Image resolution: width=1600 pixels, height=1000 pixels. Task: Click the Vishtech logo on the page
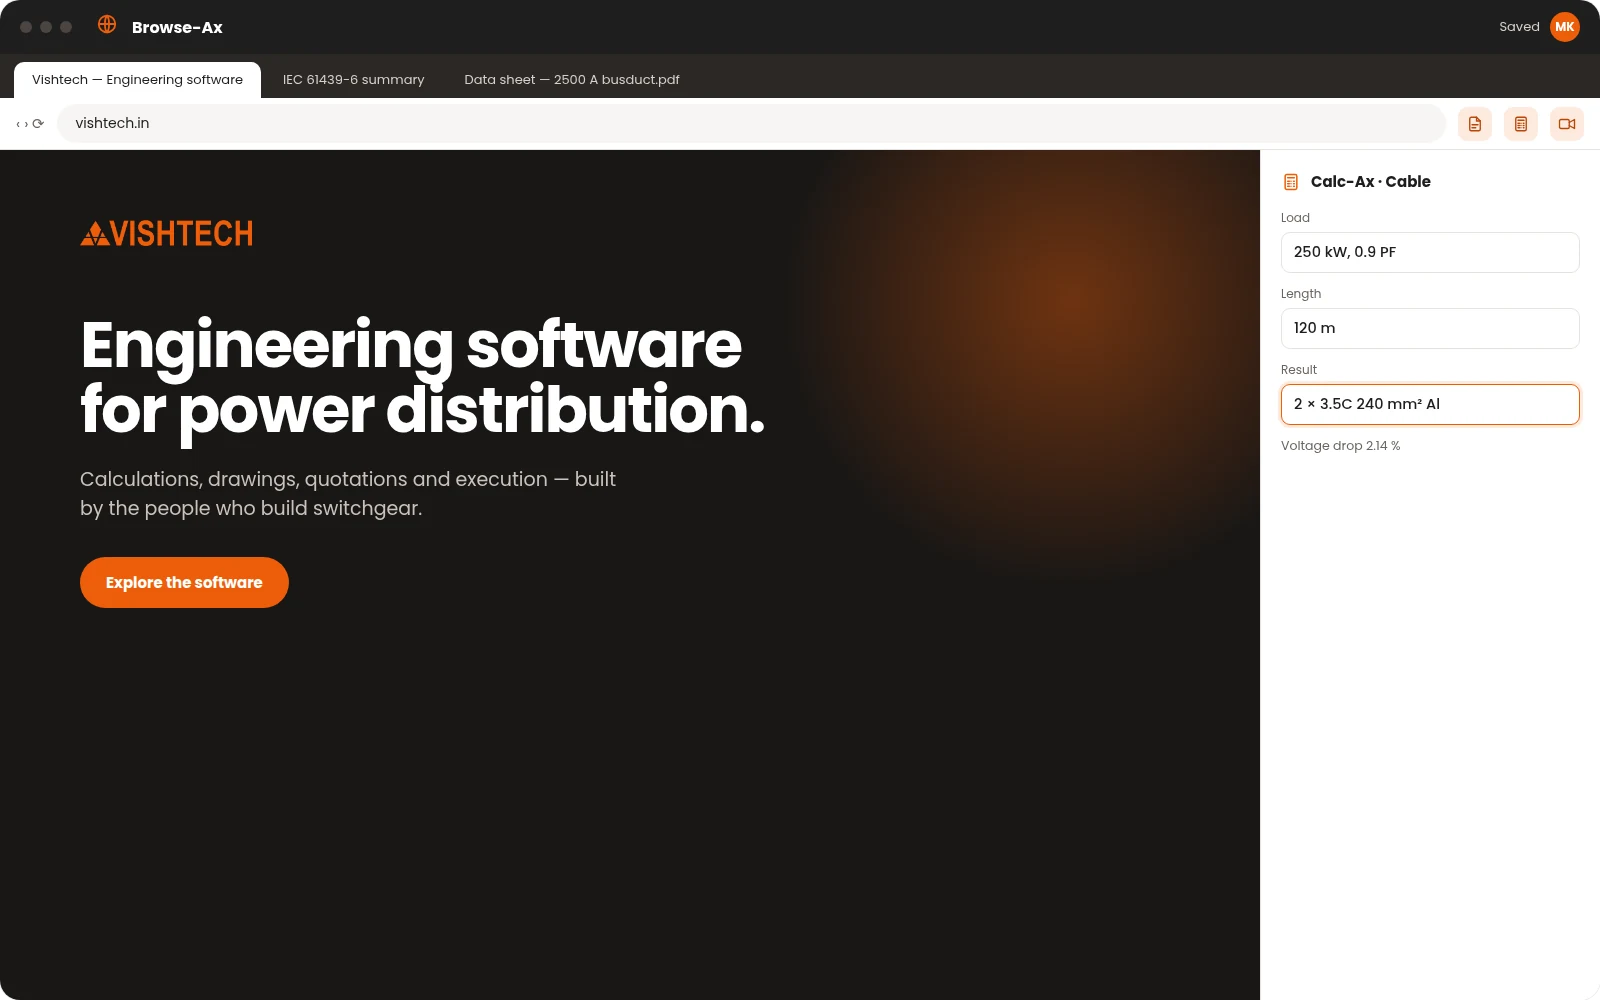[x=167, y=234]
